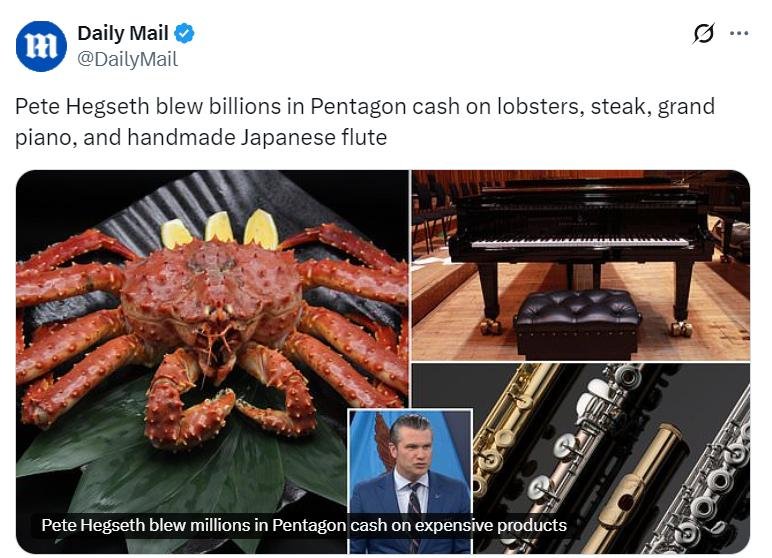
Task: Click the lemon slices on the crab photo
Action: pyautogui.click(x=220, y=229)
